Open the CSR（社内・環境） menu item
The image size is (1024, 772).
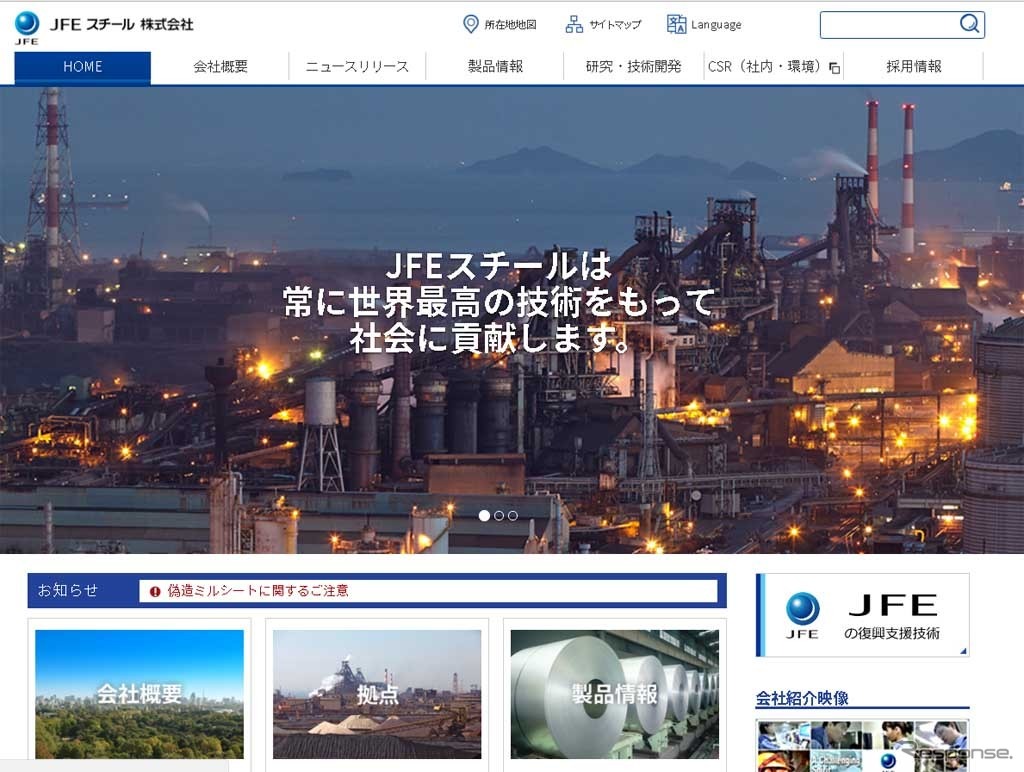[773, 67]
